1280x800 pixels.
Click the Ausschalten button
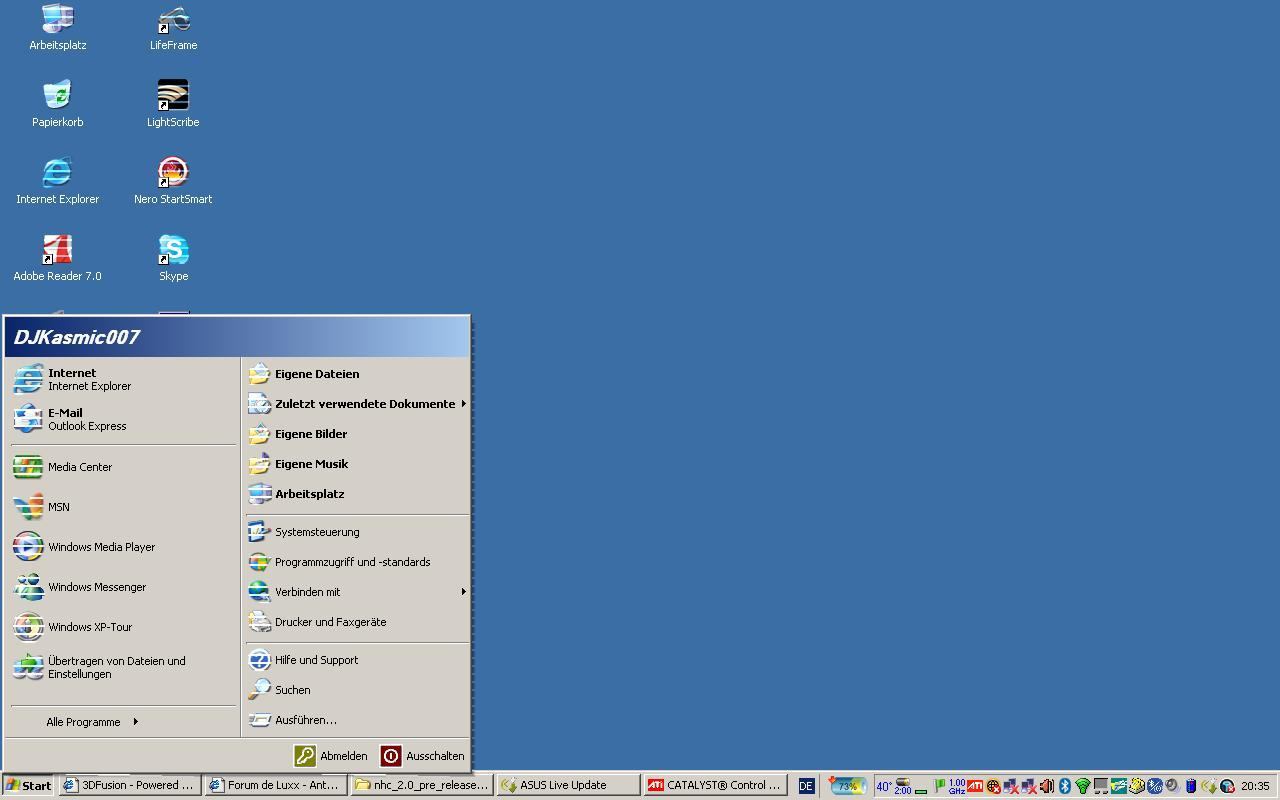[422, 756]
